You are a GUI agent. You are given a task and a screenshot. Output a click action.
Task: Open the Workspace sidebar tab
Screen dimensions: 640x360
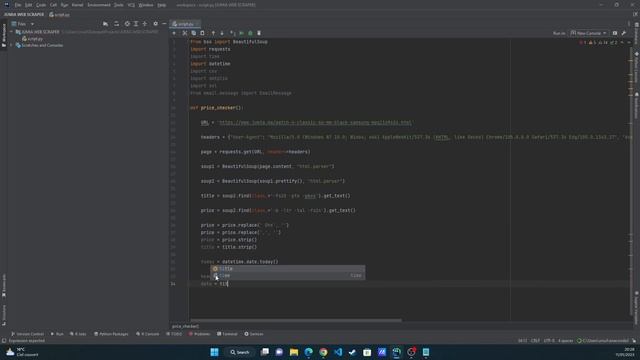(x=4, y=35)
